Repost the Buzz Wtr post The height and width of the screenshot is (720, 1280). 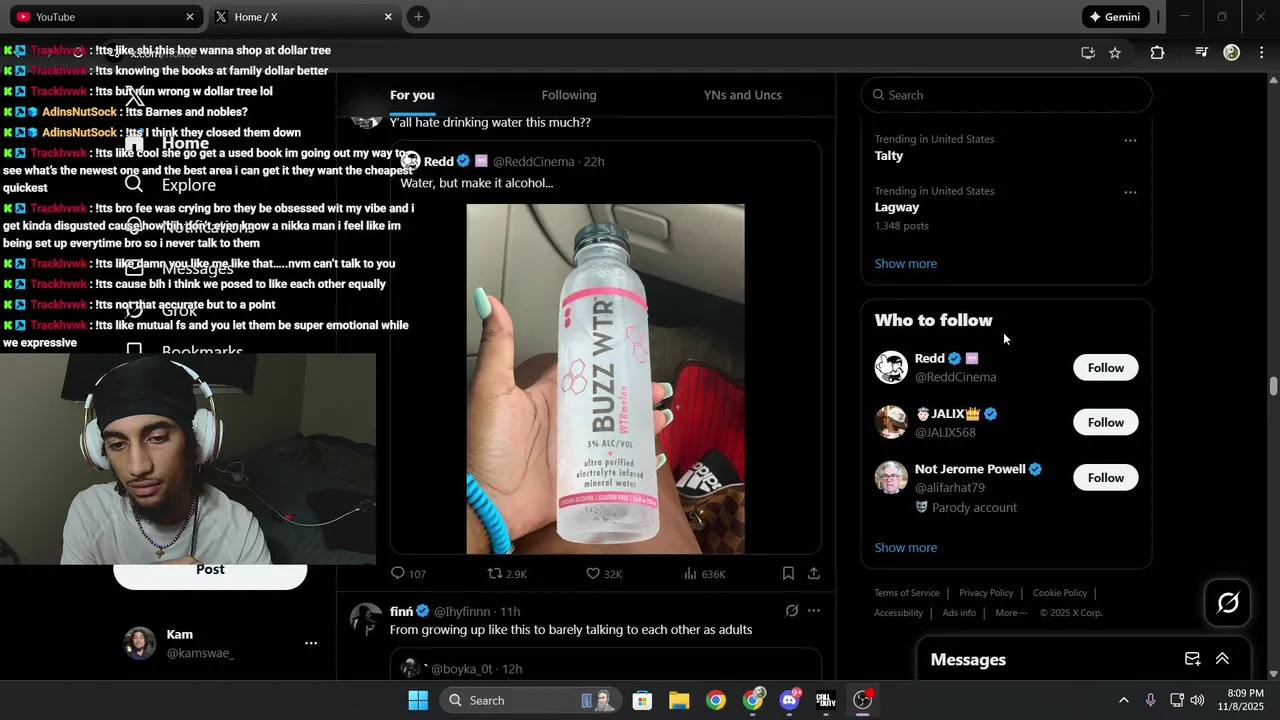[506, 574]
